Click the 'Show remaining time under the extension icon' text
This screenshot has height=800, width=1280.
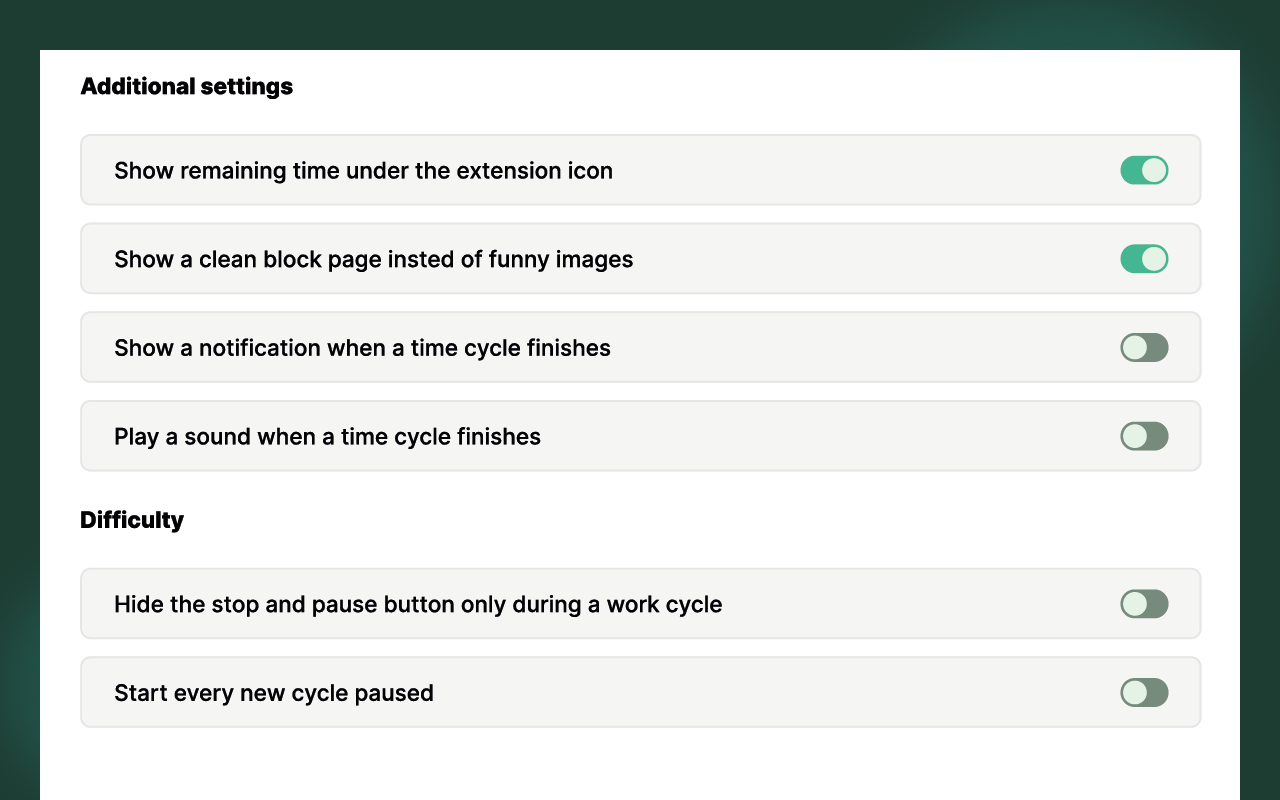click(x=363, y=171)
